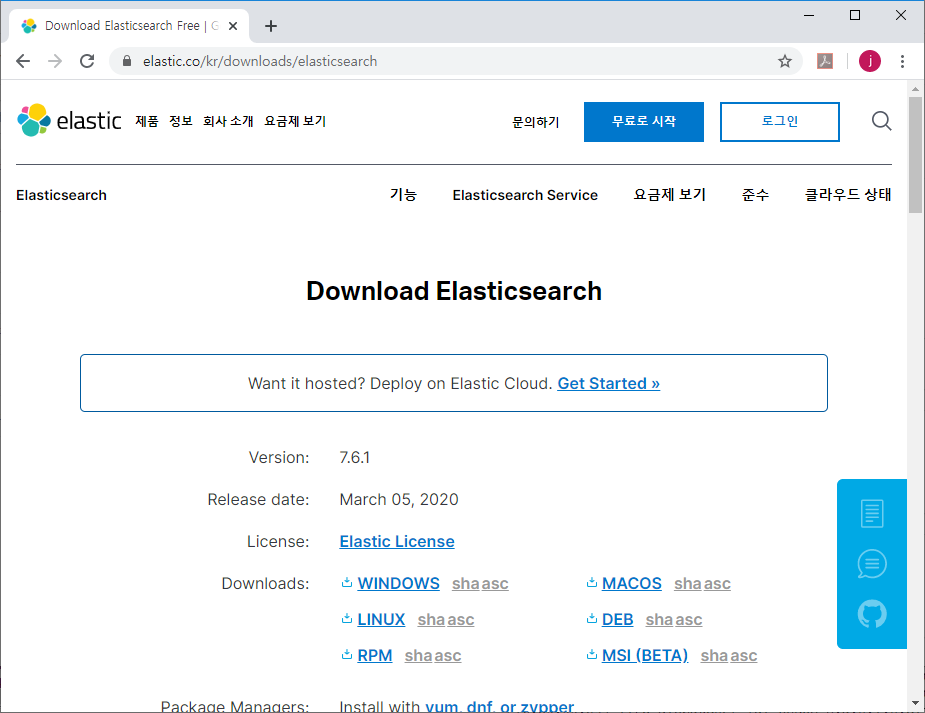Open the Elasticsearch Service tab
The width and height of the screenshot is (925, 713).
tap(525, 195)
